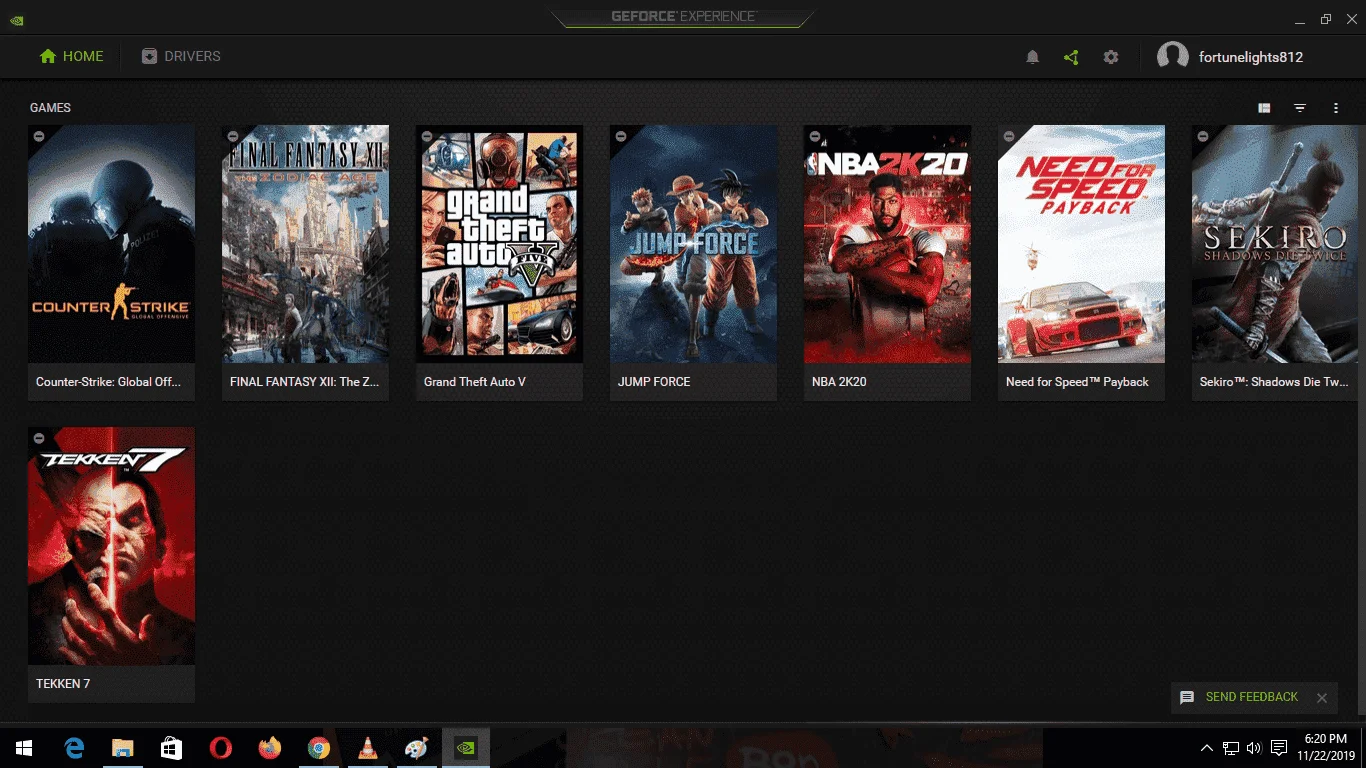
Task: Open VLC media player from the taskbar
Action: point(368,748)
